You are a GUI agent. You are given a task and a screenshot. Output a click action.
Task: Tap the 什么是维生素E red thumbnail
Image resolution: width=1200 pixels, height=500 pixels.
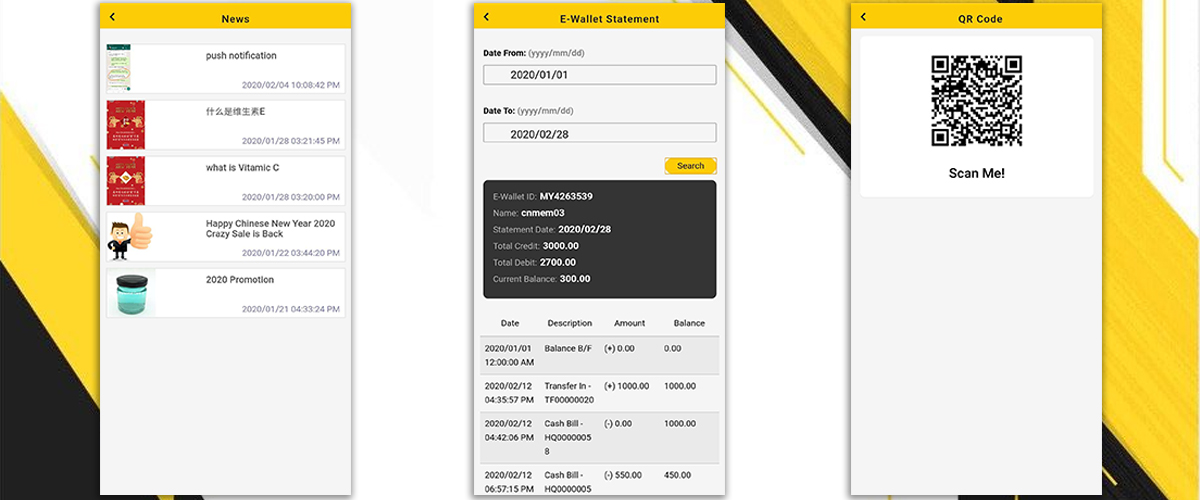click(126, 125)
